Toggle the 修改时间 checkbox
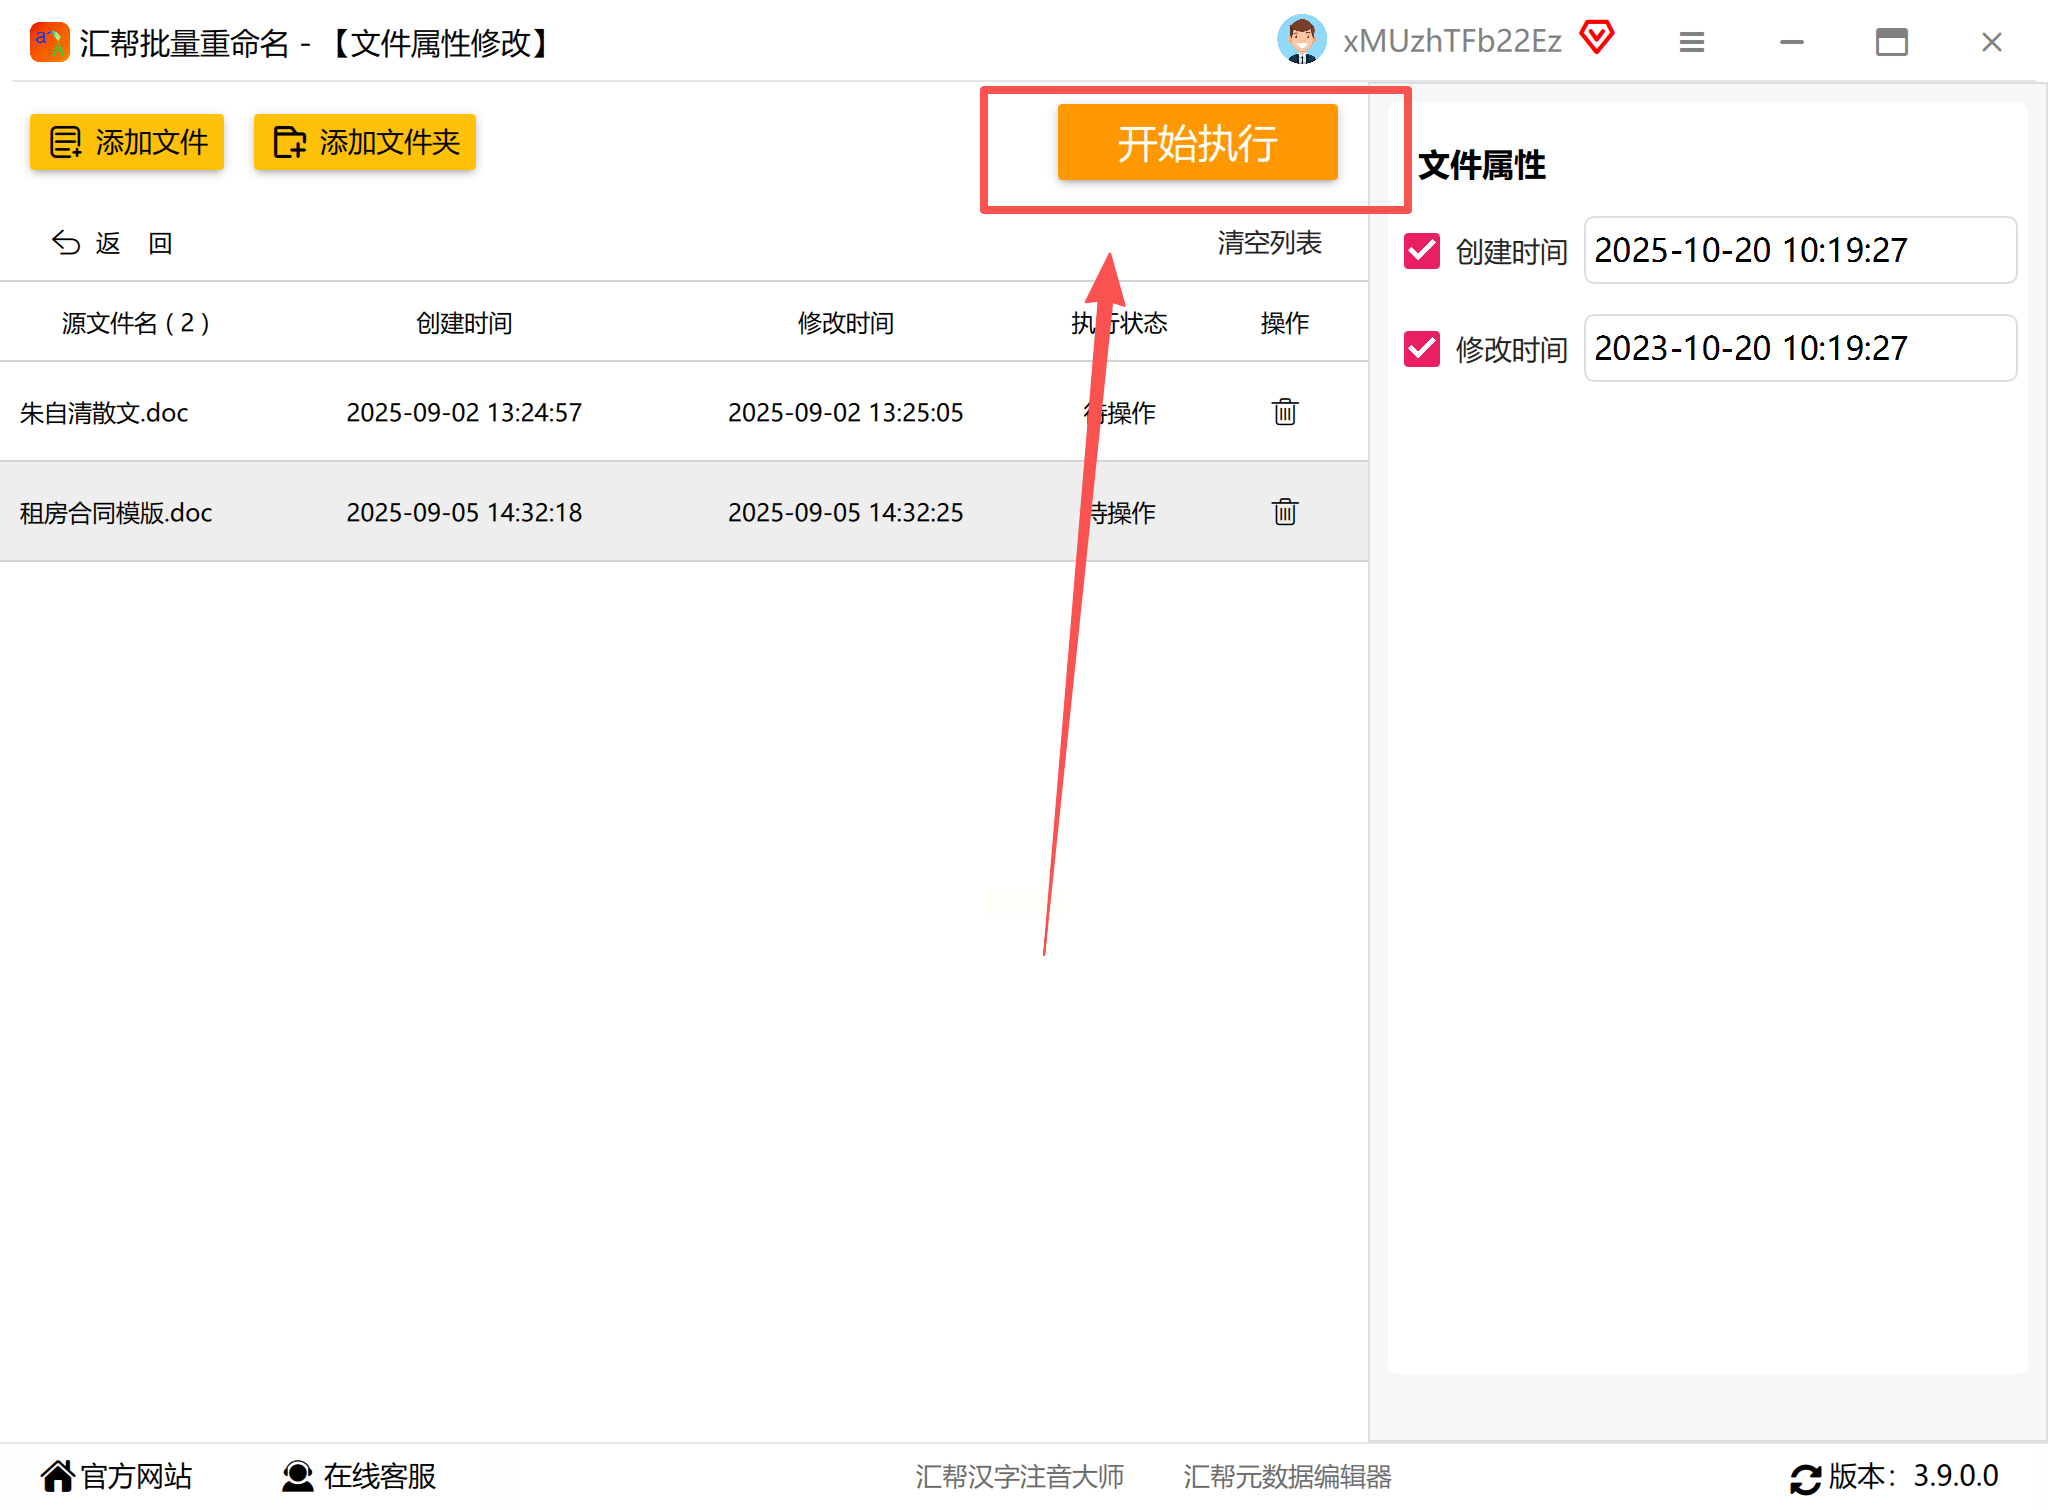The image size is (2048, 1510). click(1421, 349)
